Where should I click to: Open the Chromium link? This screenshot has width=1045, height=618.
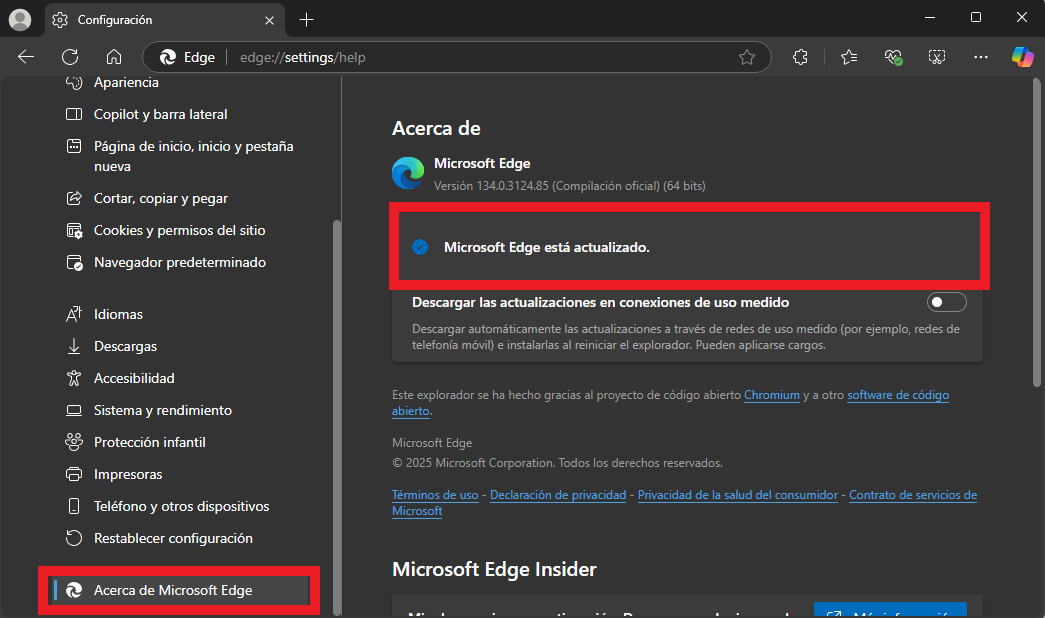(772, 395)
